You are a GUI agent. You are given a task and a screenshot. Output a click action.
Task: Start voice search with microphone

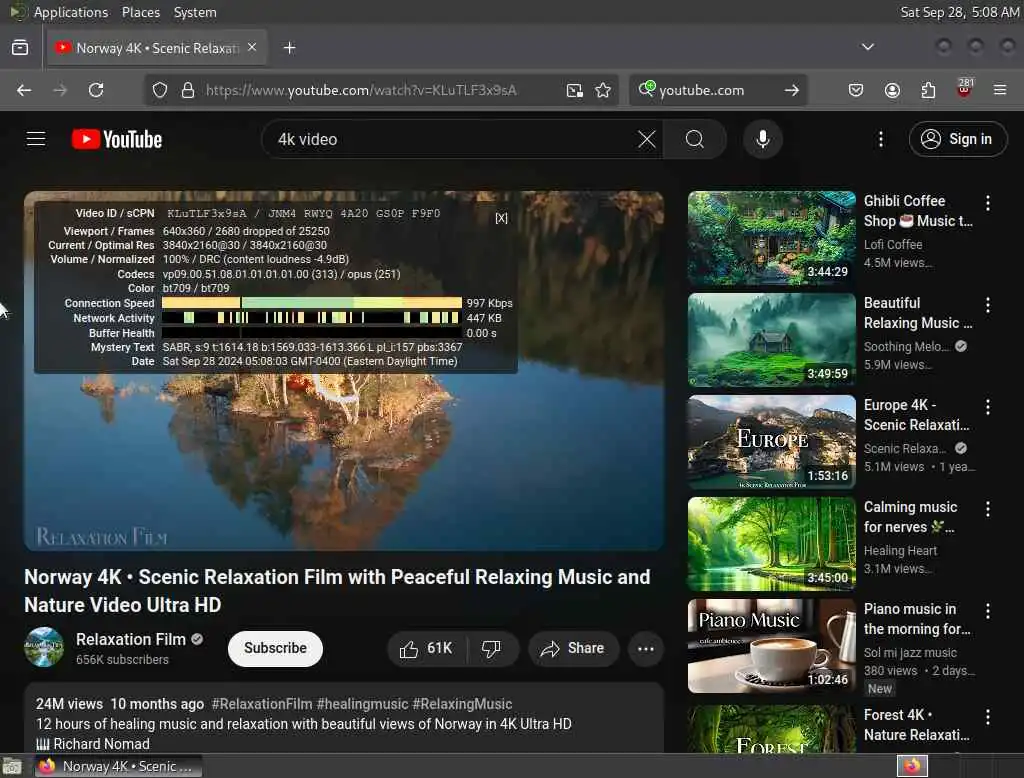click(763, 139)
